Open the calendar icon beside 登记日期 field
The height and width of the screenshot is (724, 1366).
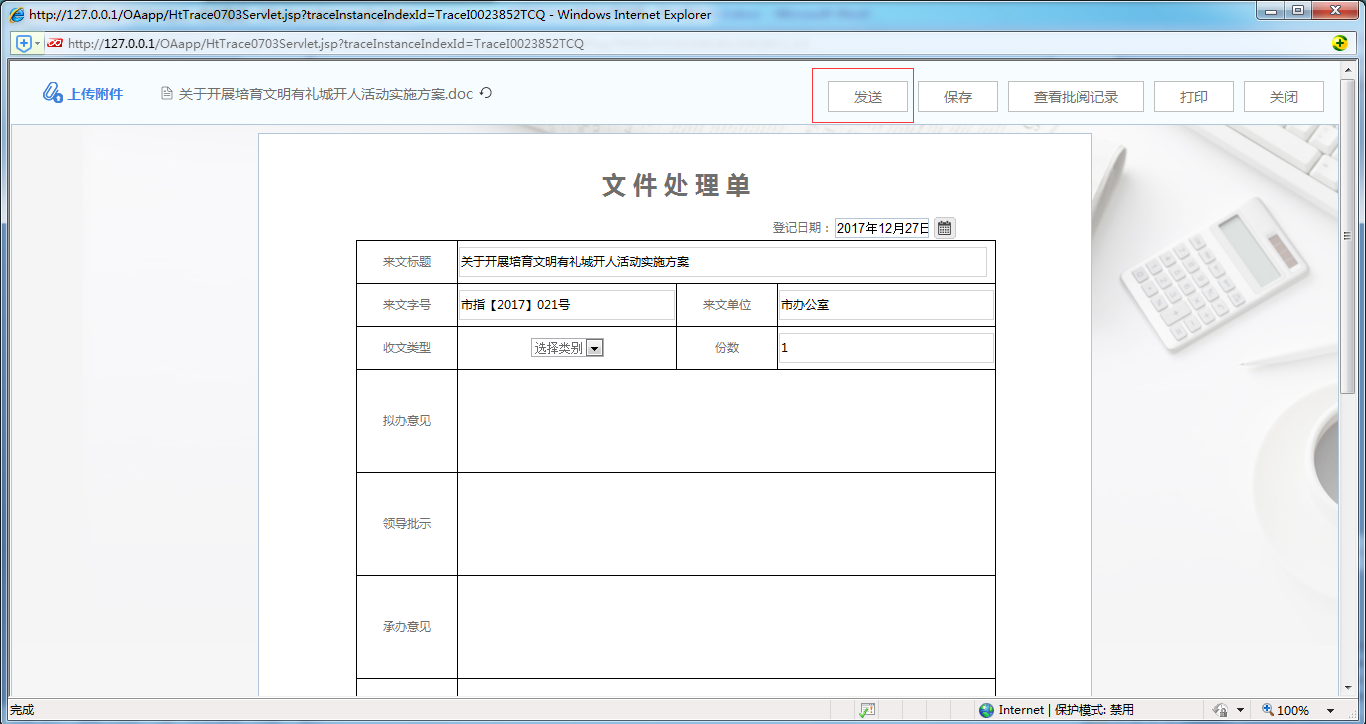click(944, 227)
